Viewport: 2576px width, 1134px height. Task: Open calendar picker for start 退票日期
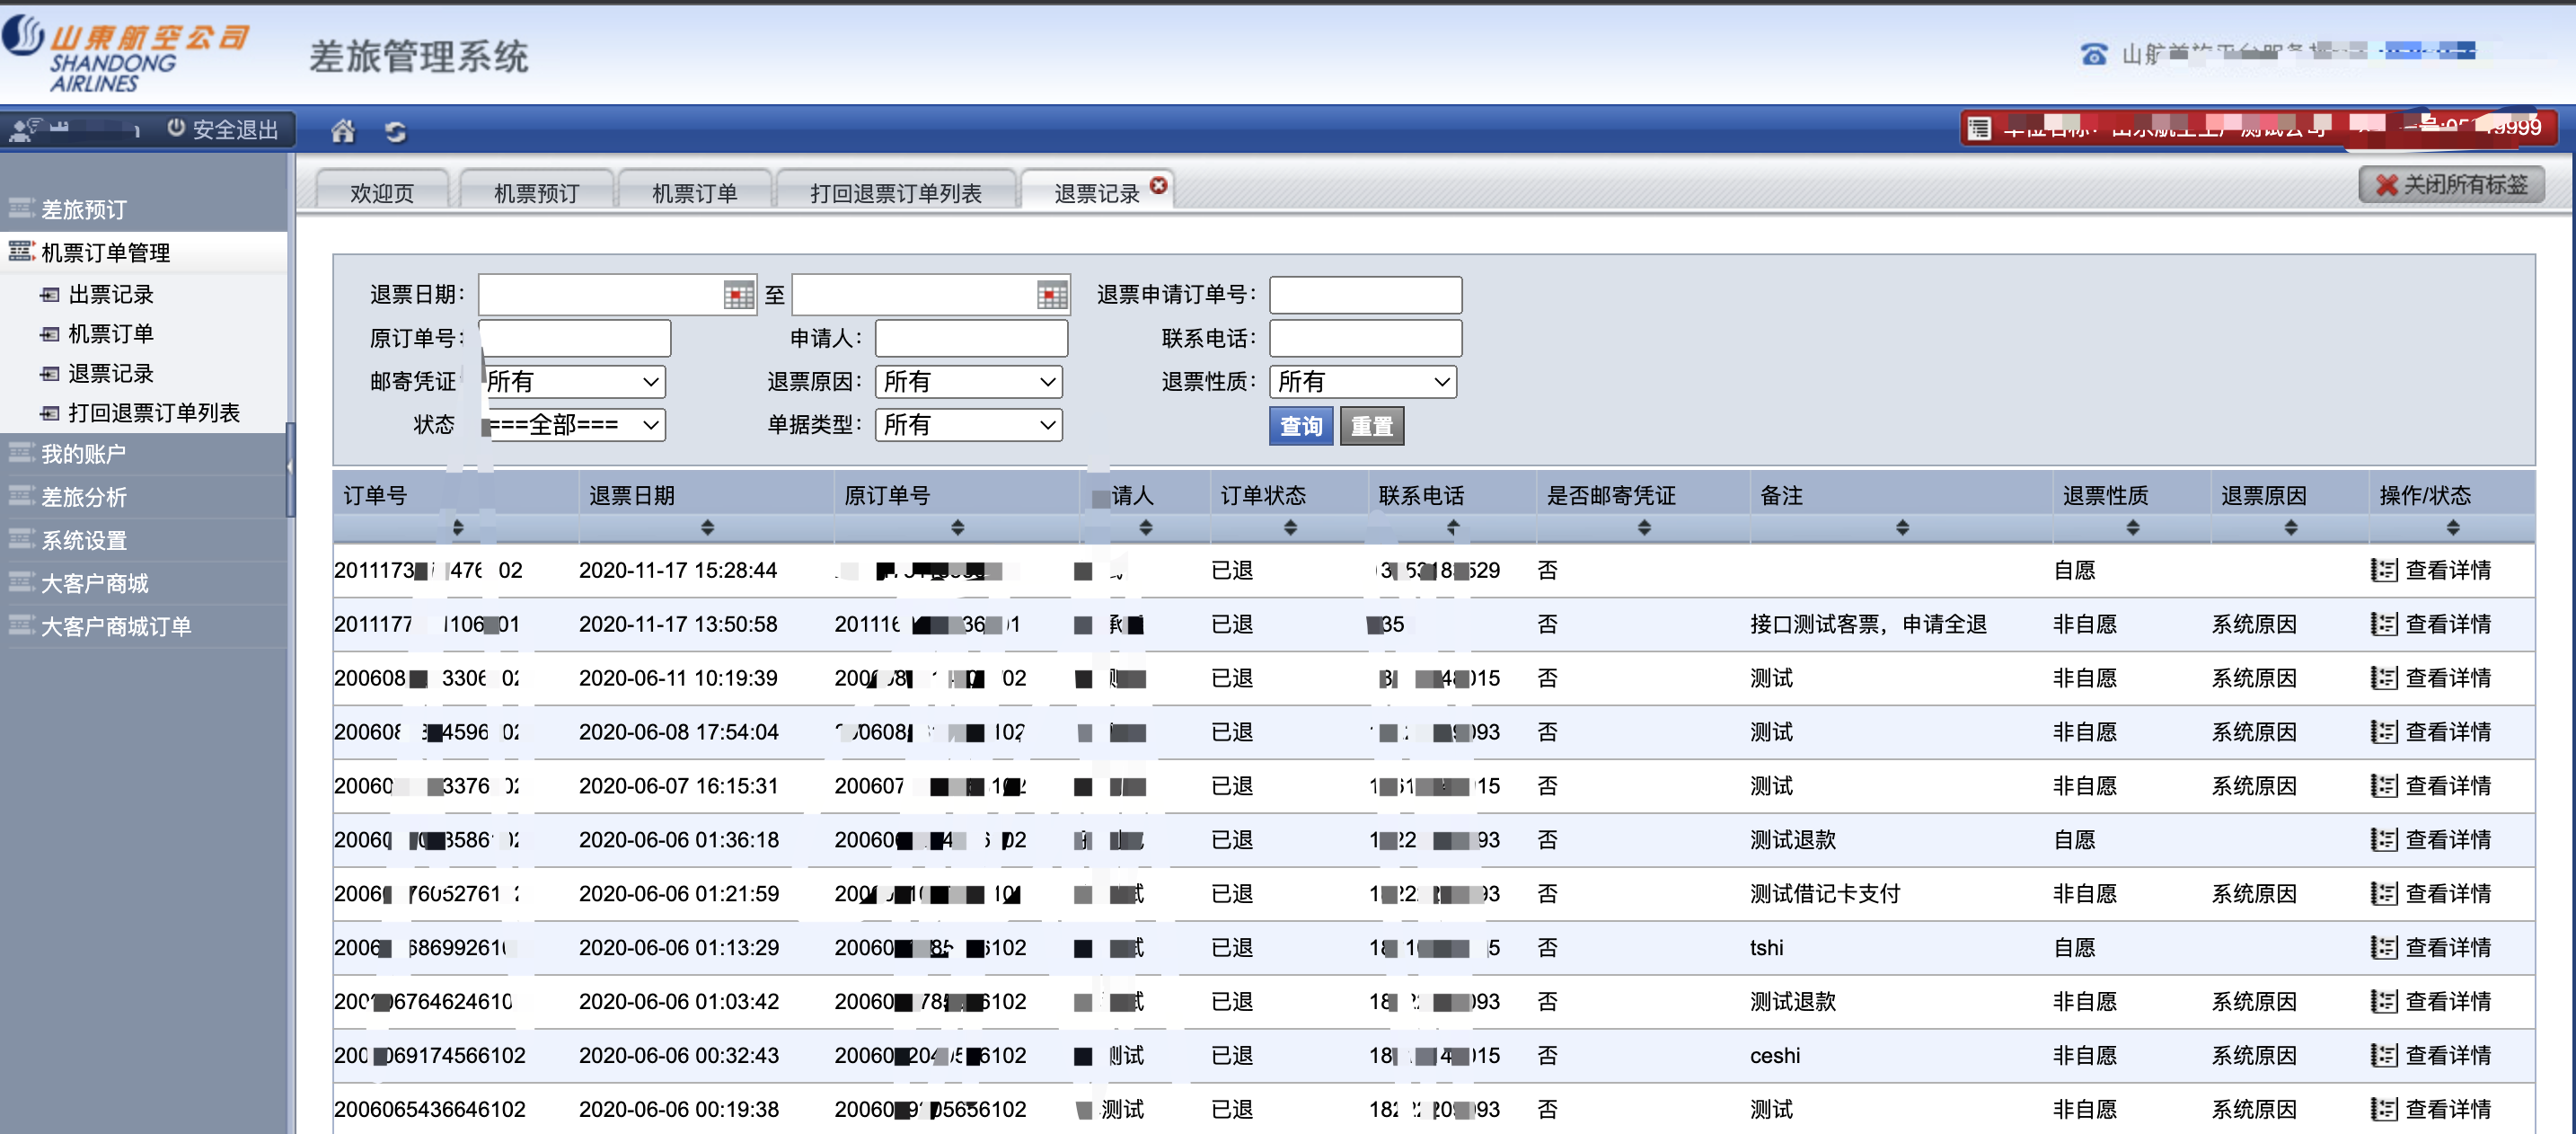738,295
